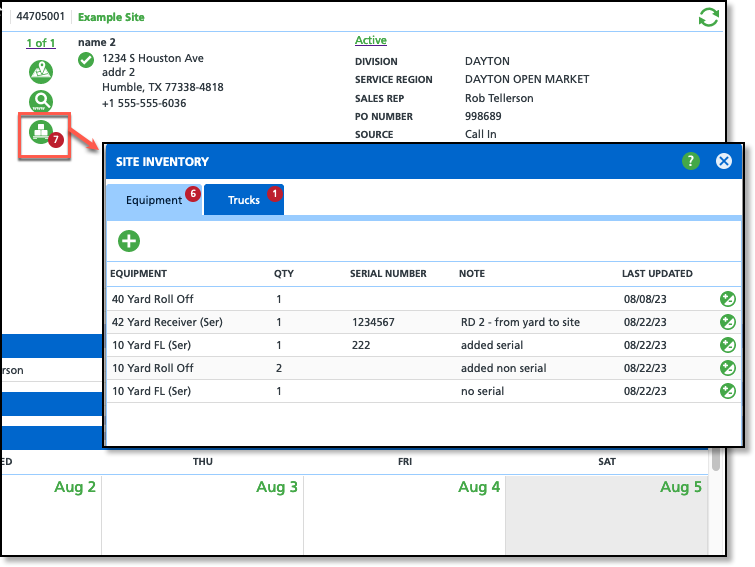Open Site Inventory help question icon

690,161
